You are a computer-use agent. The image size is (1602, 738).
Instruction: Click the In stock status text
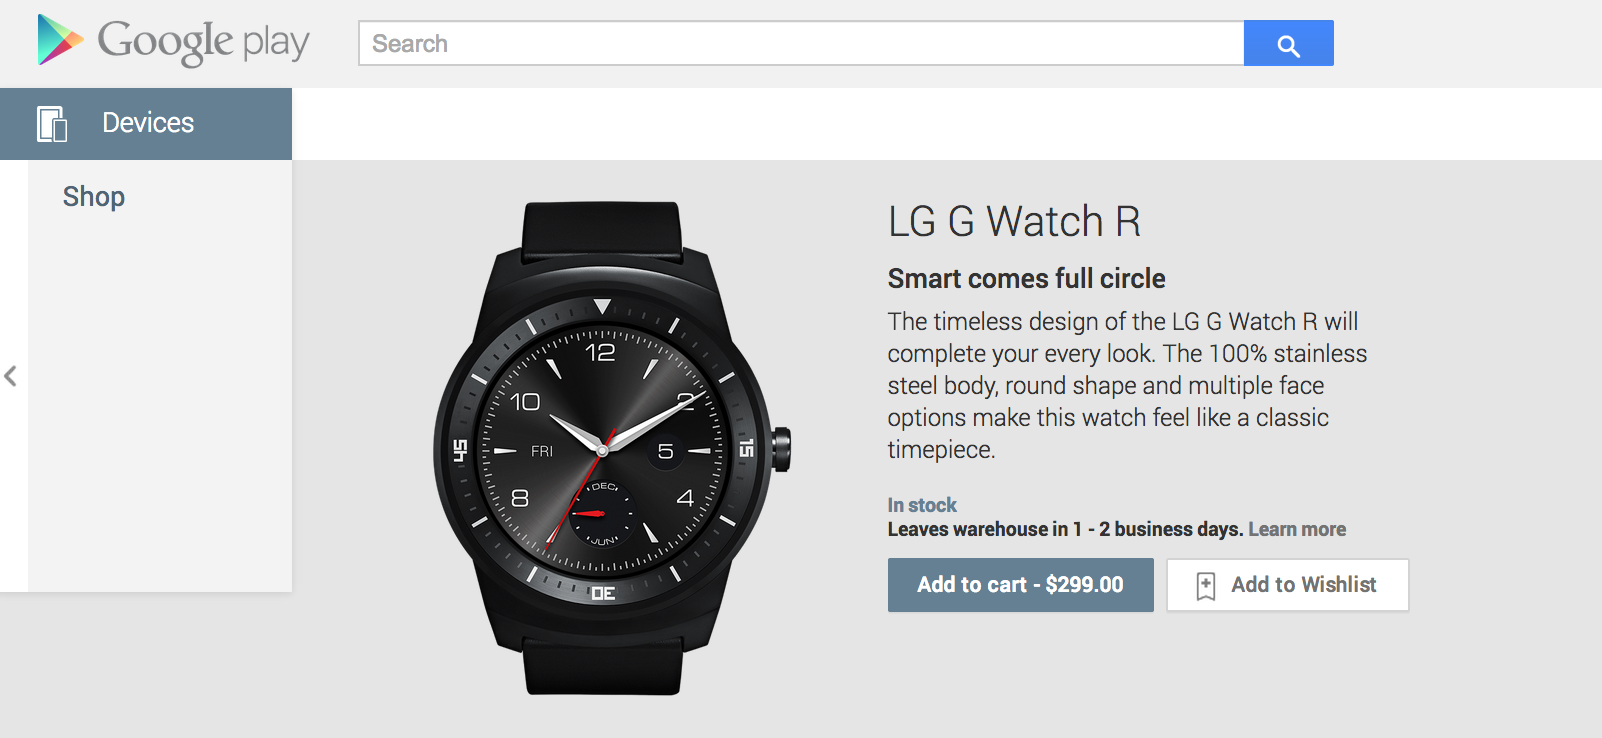(922, 505)
